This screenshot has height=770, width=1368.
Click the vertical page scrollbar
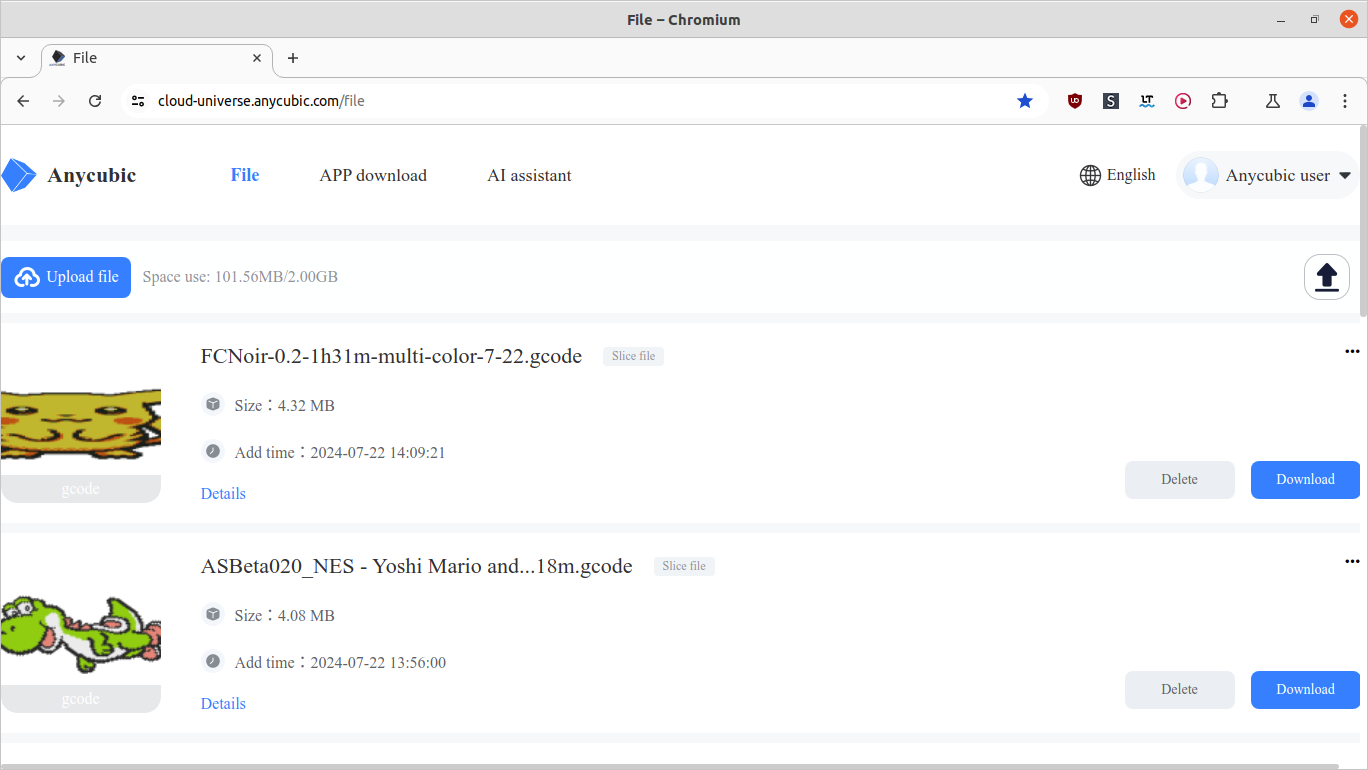[x=1363, y=220]
